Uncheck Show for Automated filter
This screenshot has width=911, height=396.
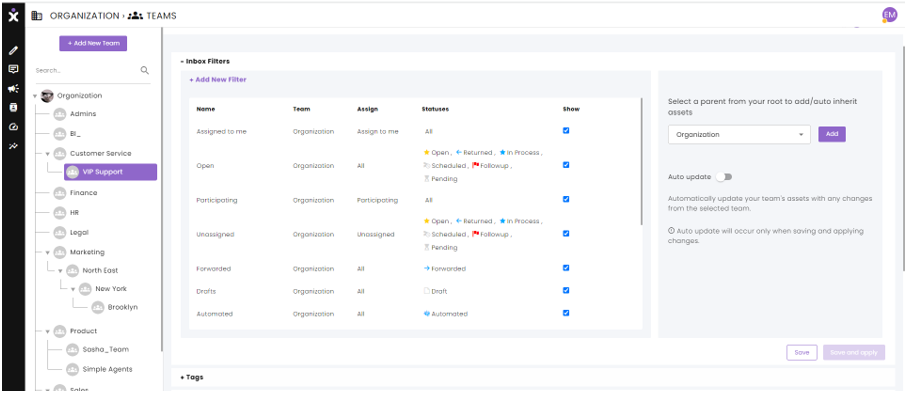566,313
